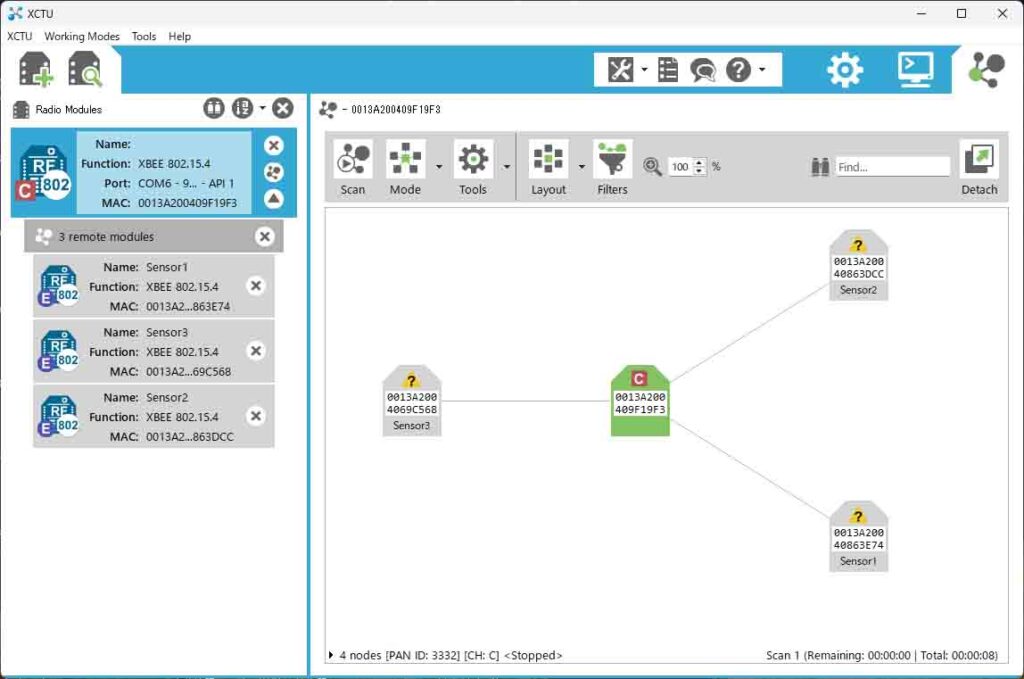Image resolution: width=1024 pixels, height=679 pixels.
Task: Select the Sensor1 remote module
Action: pyautogui.click(x=153, y=286)
